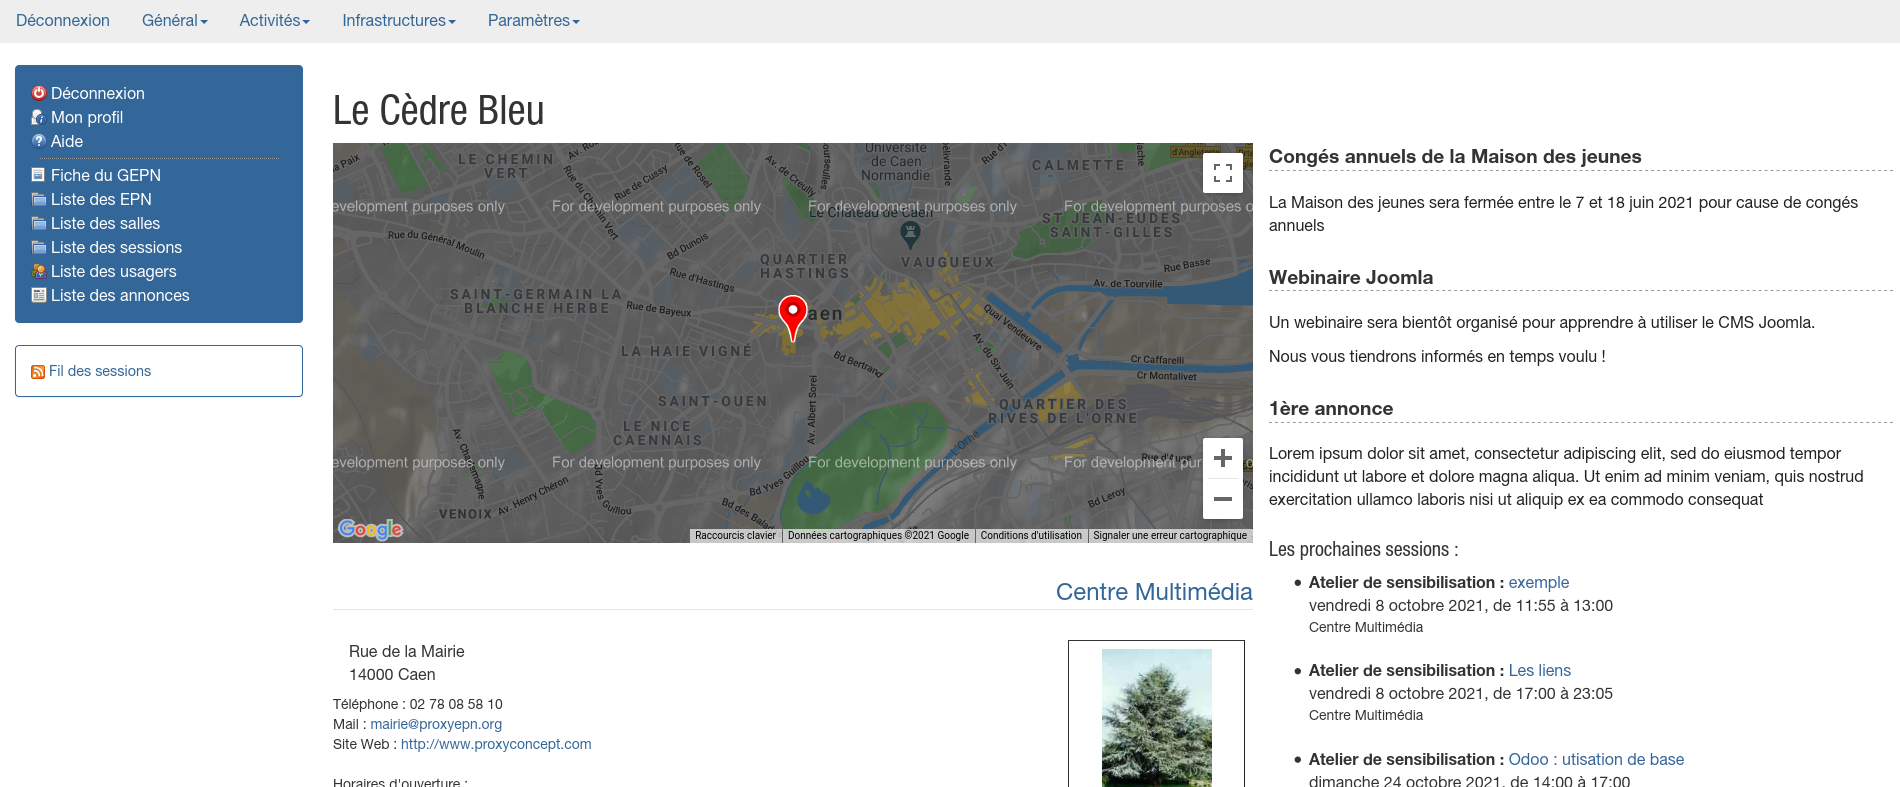Click the RSS feed icon for sessions
This screenshot has height=787, width=1900.
38,372
